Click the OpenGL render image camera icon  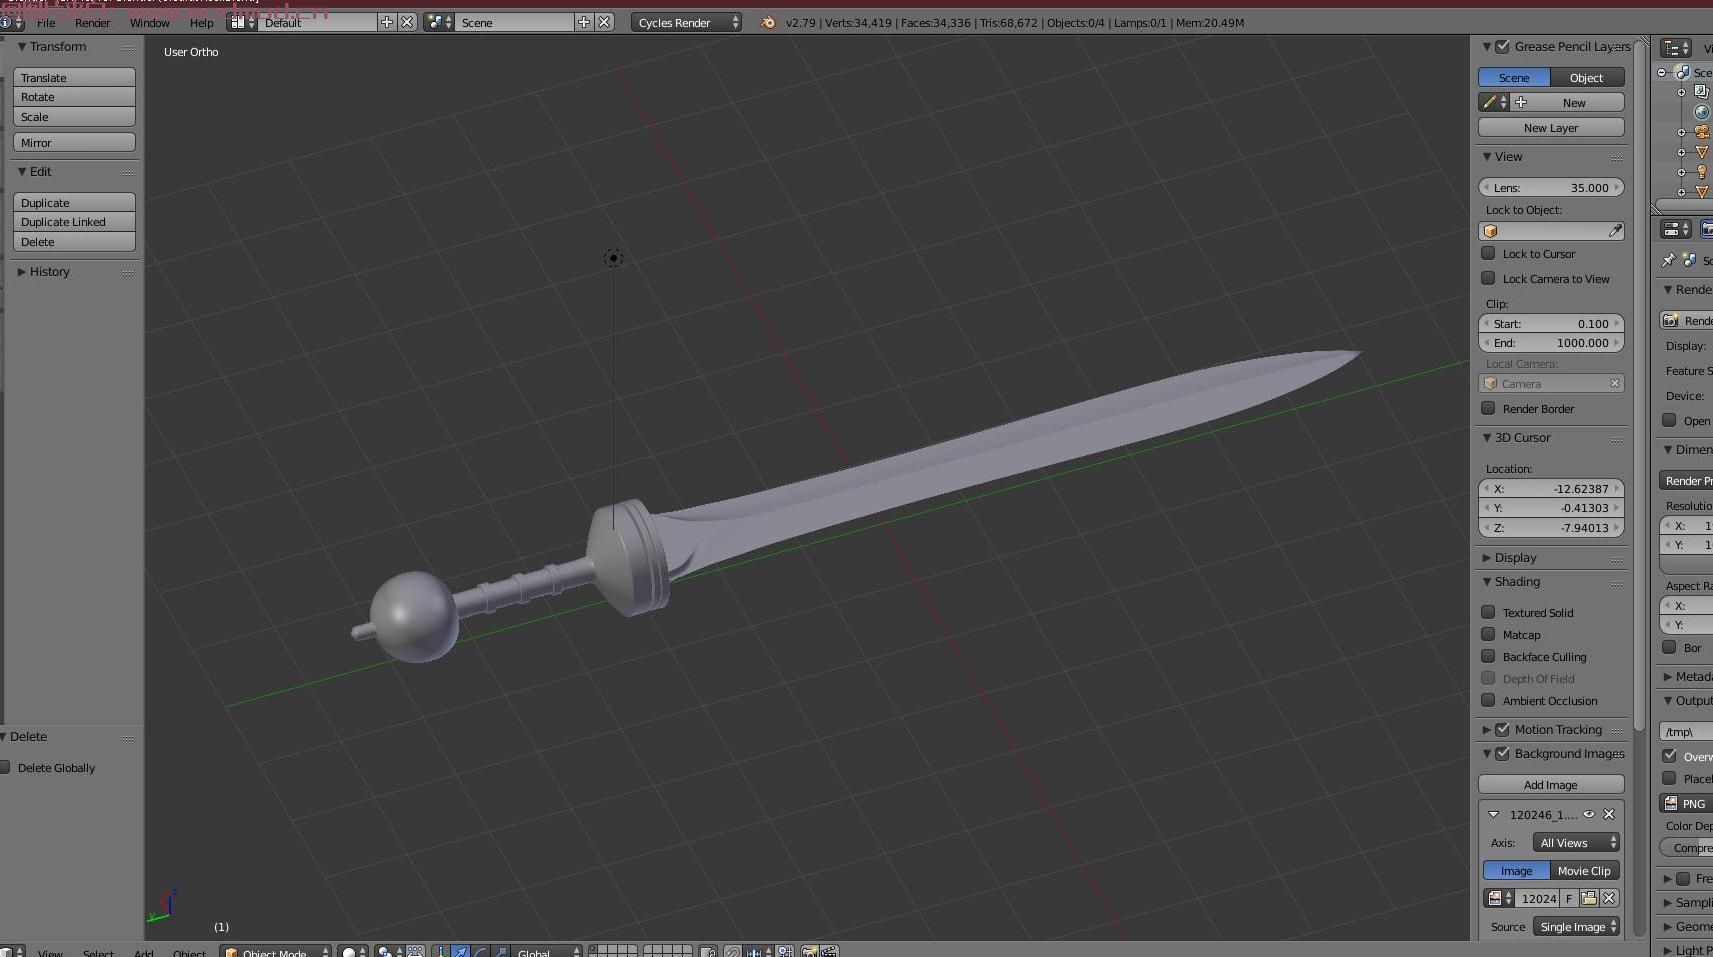coord(810,952)
